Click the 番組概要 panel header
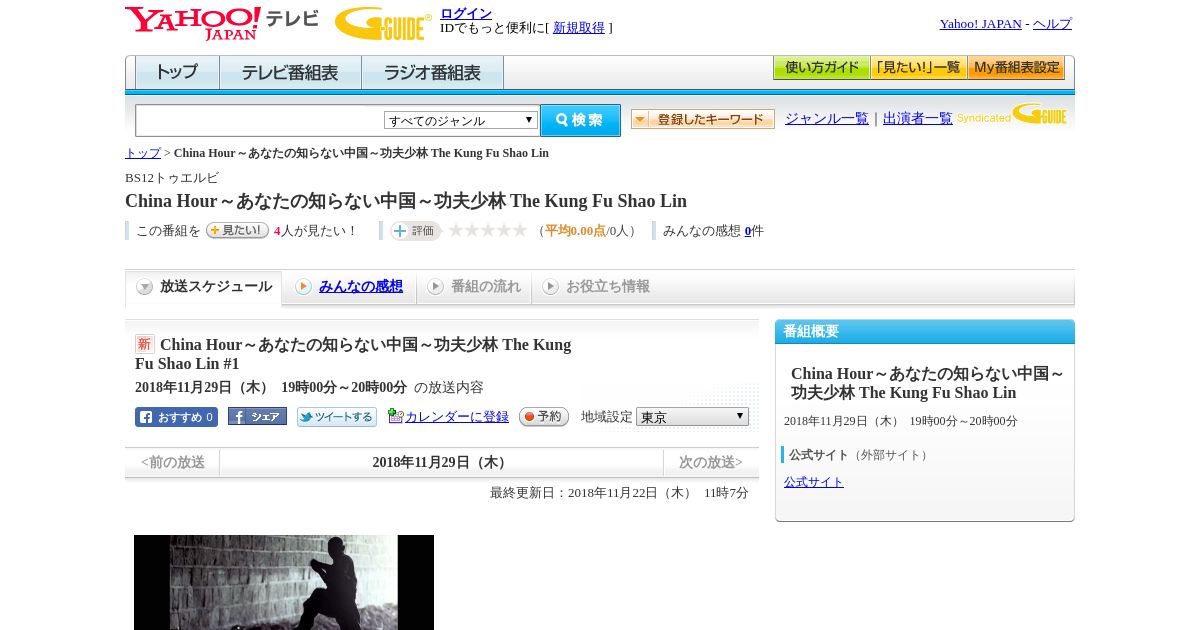 coord(925,332)
